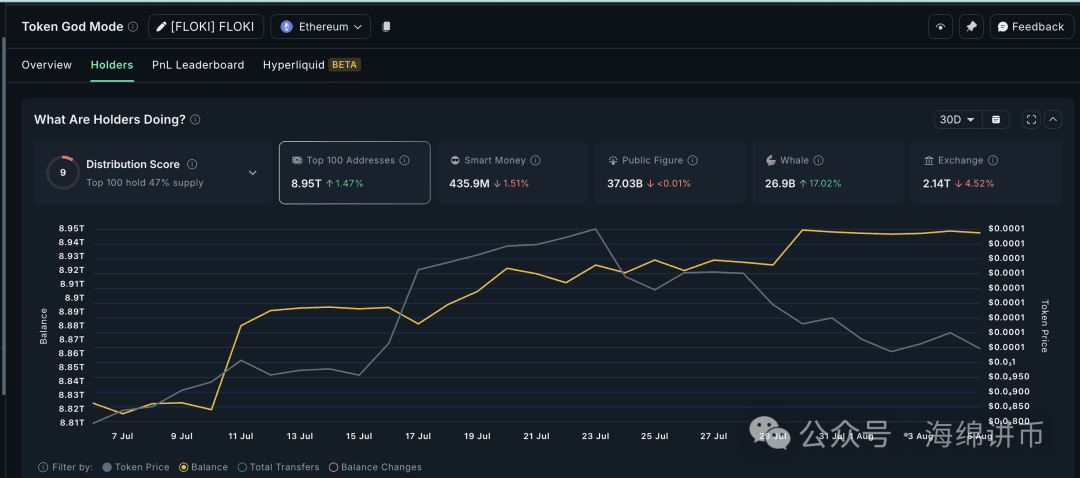Click the Top 100 Addresses info icon
This screenshot has height=478, width=1080.
pyautogui.click(x=404, y=160)
